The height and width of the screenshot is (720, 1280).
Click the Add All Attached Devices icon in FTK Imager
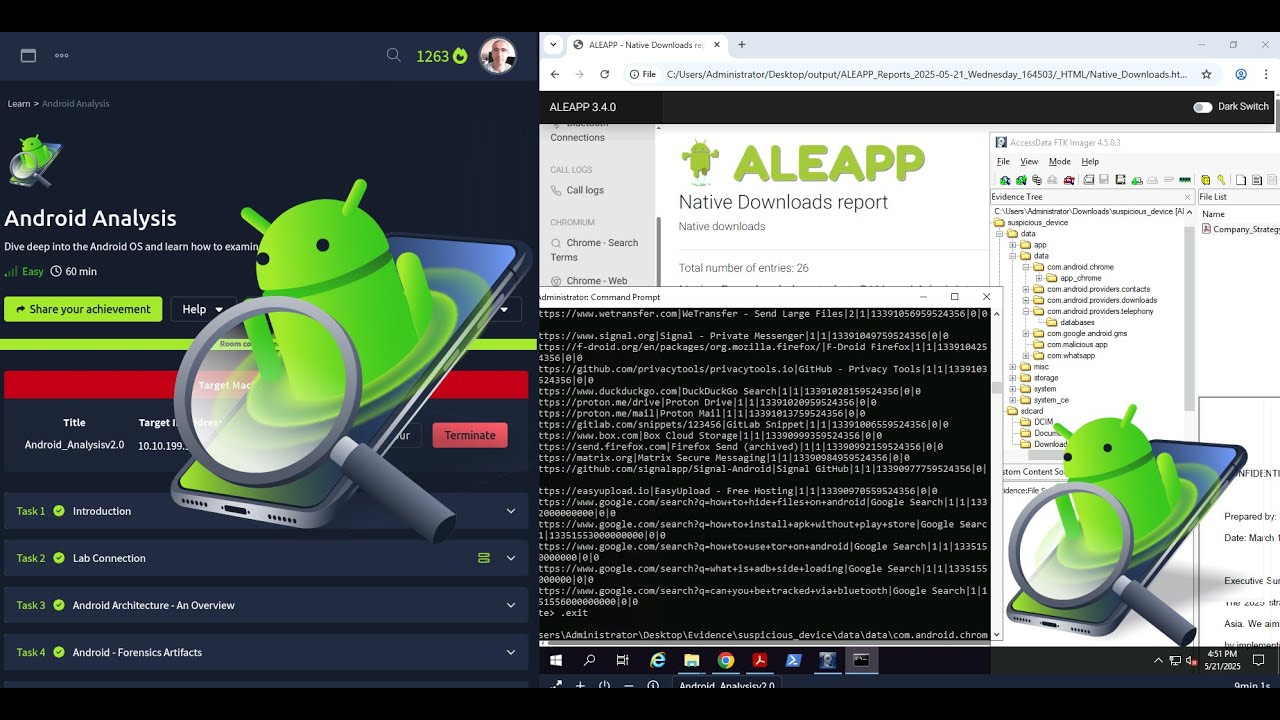(x=1021, y=180)
